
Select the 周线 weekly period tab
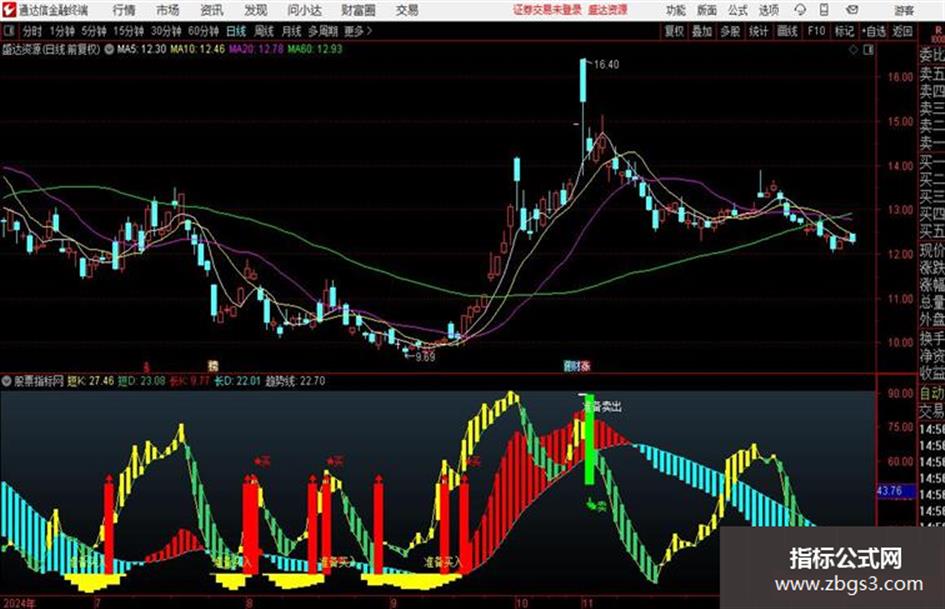point(263,31)
